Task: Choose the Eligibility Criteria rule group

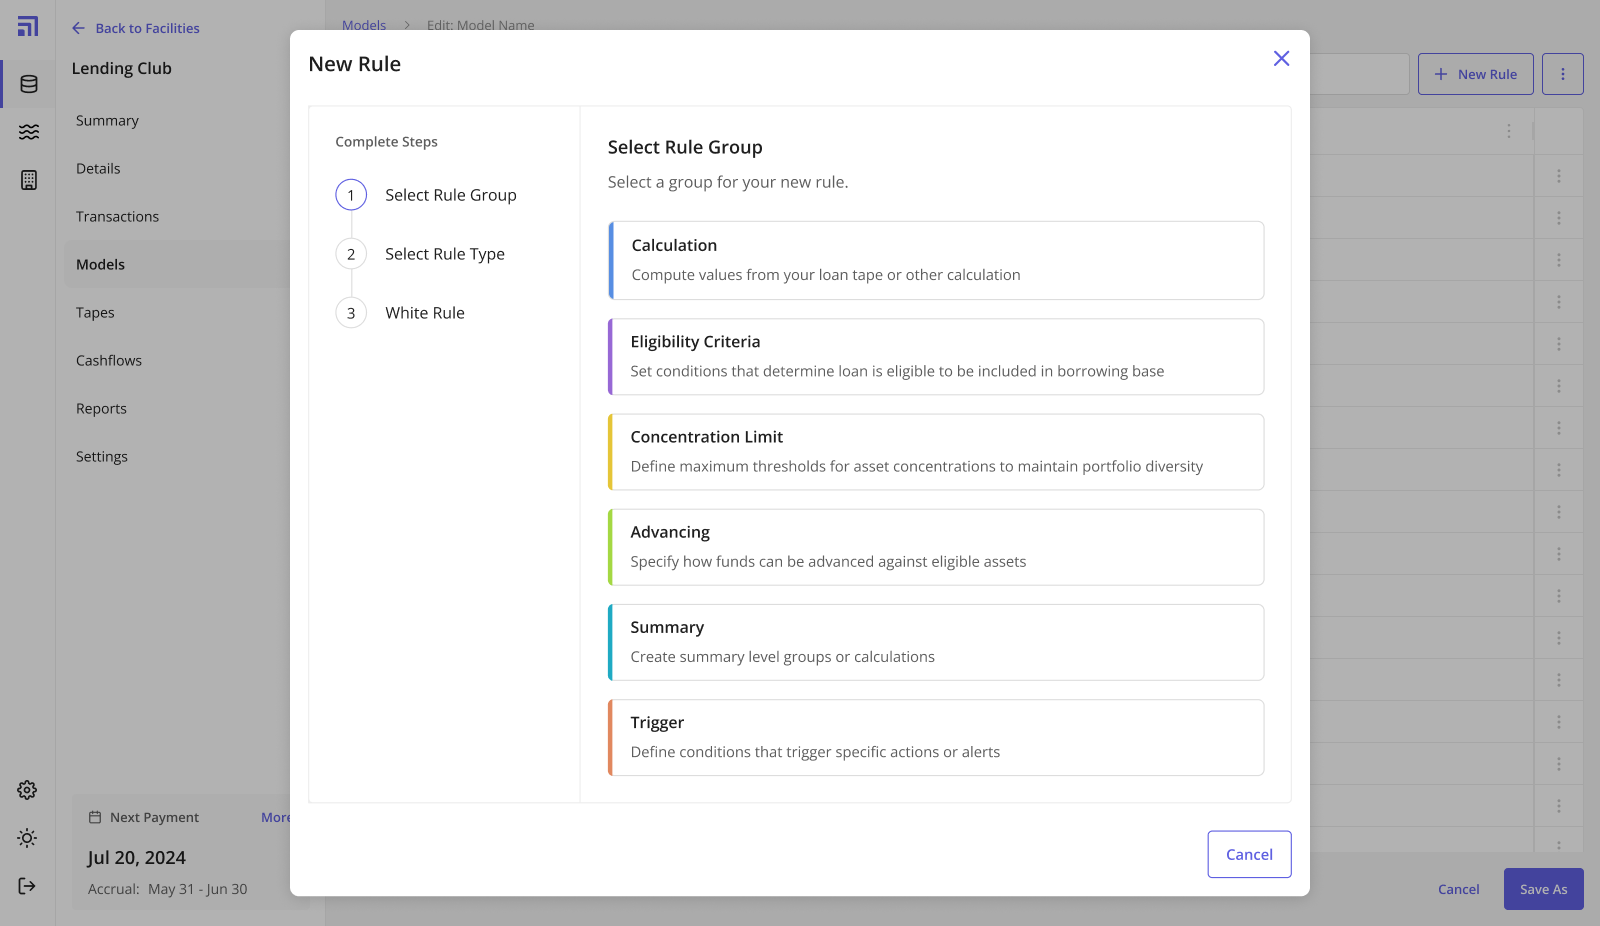Action: tap(936, 357)
